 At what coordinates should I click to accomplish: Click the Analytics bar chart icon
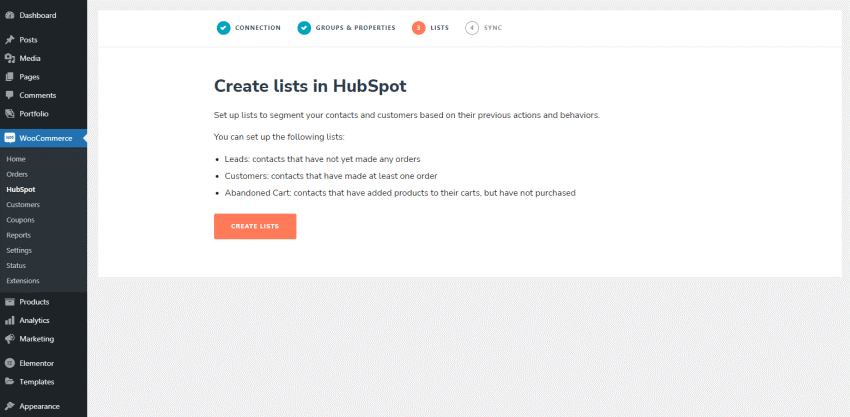(x=9, y=321)
